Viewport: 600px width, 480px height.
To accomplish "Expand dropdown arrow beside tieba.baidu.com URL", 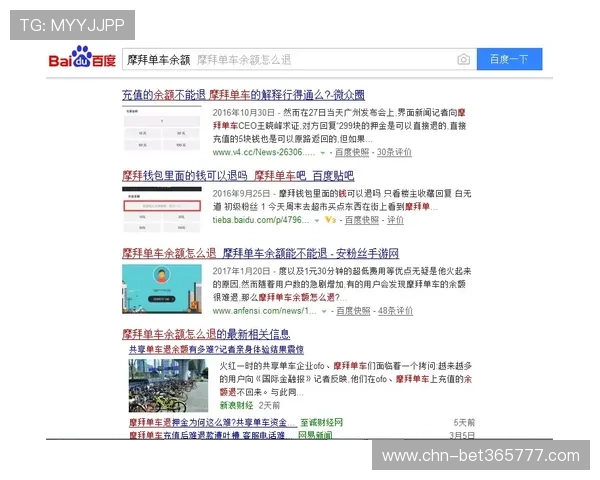I will [x=316, y=220].
